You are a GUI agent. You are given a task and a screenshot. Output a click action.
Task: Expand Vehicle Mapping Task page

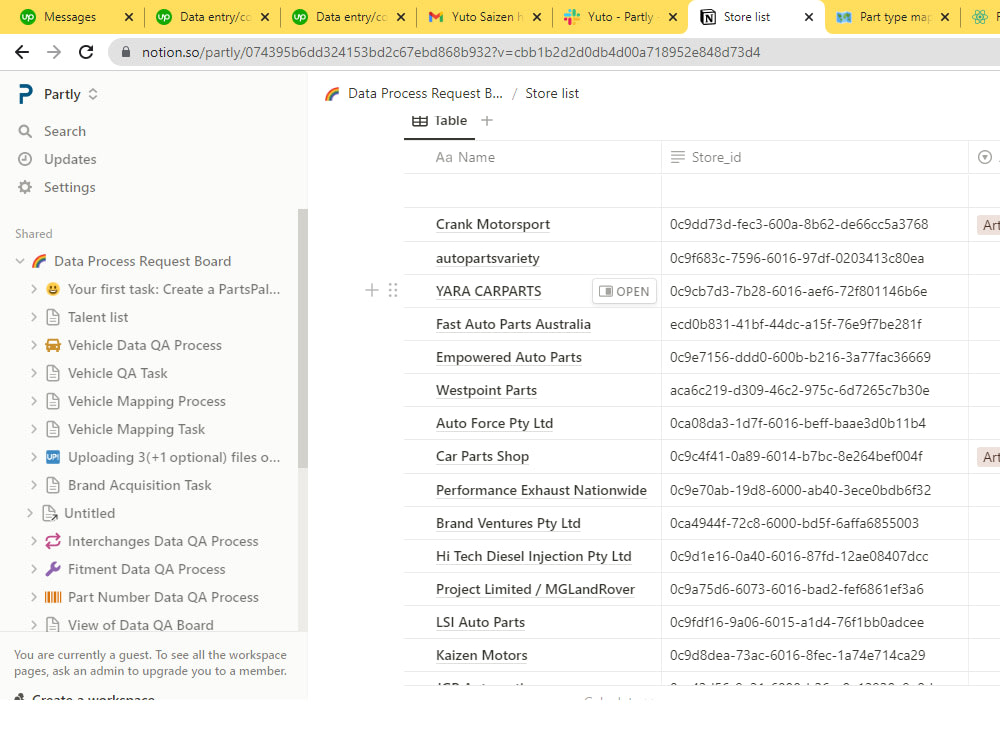34,429
